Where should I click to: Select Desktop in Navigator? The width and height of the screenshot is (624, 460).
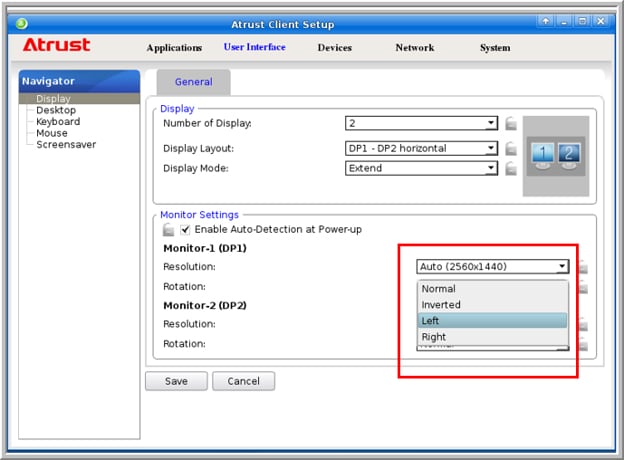tap(56, 110)
